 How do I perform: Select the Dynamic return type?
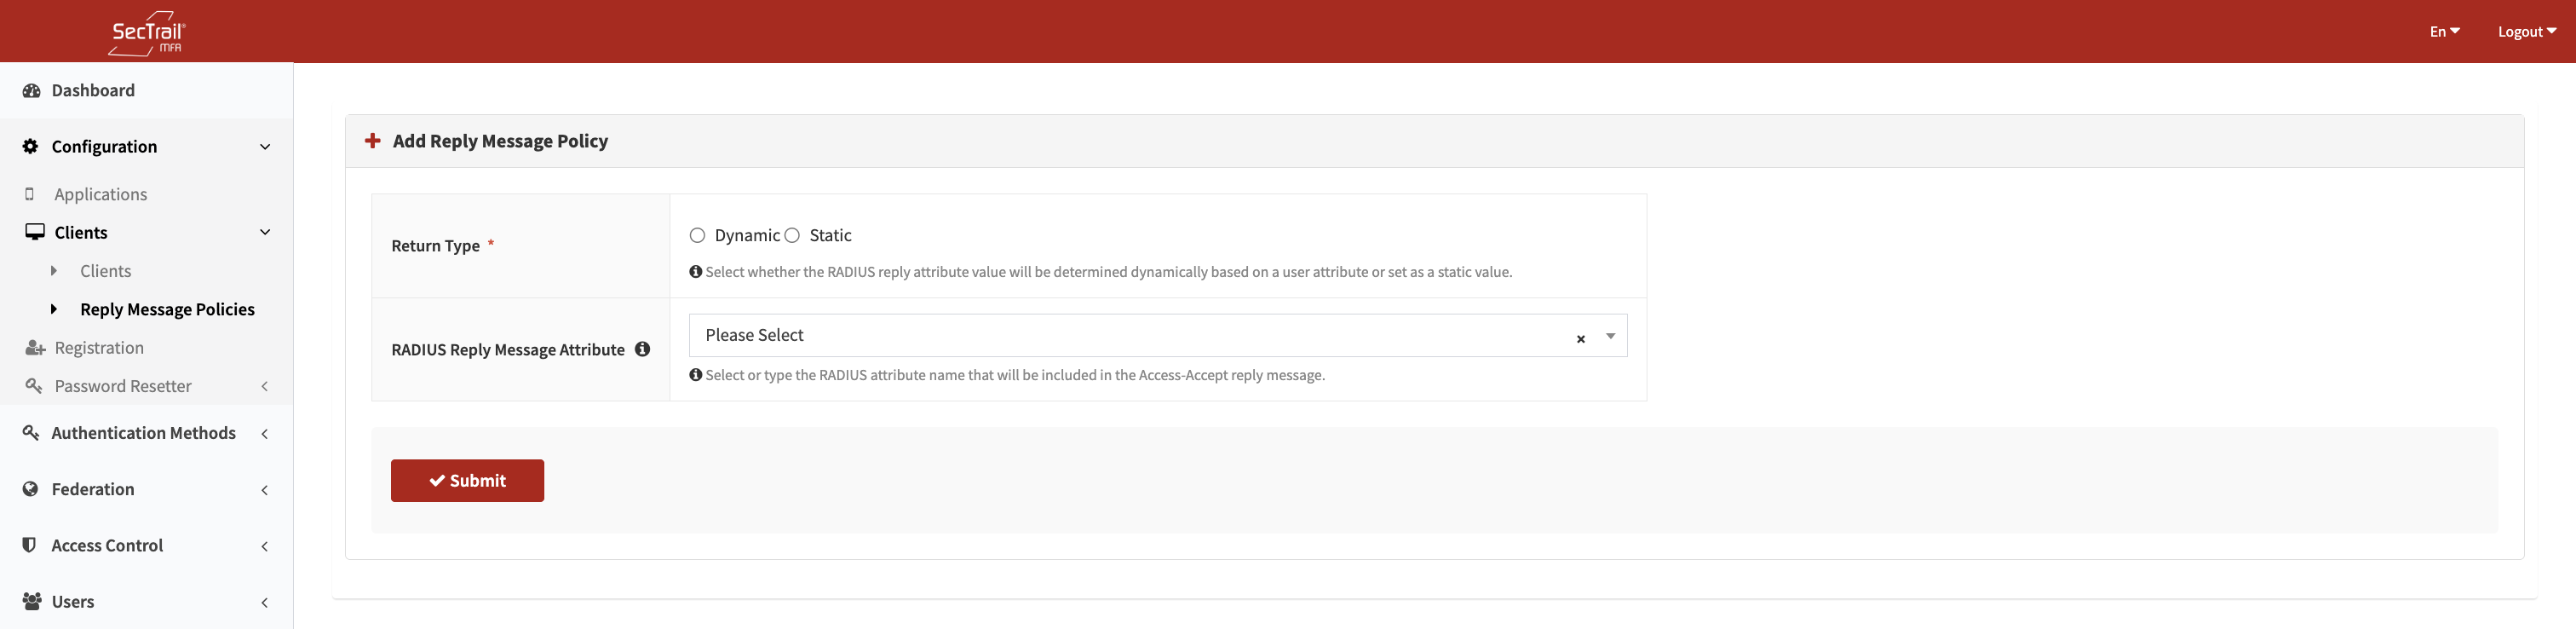coord(697,236)
